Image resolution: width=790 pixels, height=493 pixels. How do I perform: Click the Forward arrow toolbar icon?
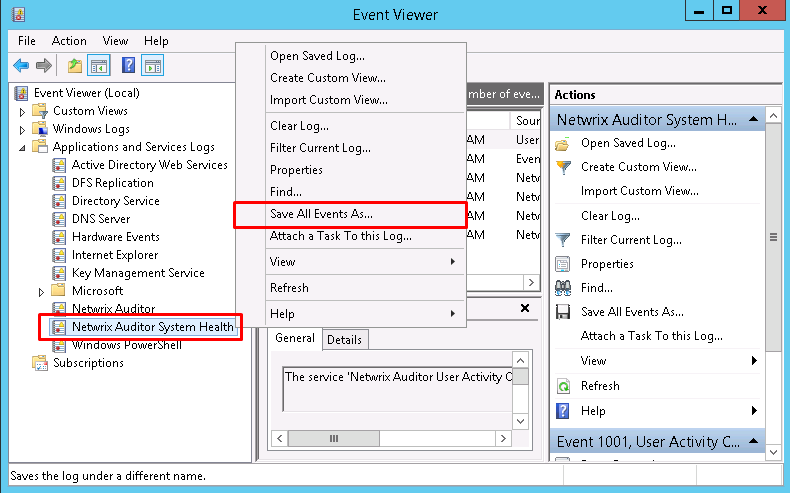click(x=44, y=65)
